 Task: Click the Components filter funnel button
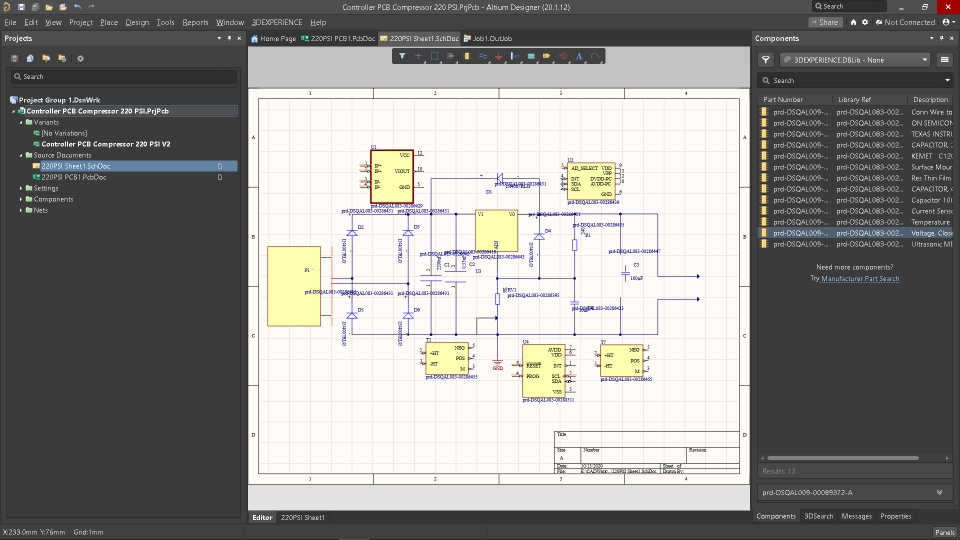(766, 60)
